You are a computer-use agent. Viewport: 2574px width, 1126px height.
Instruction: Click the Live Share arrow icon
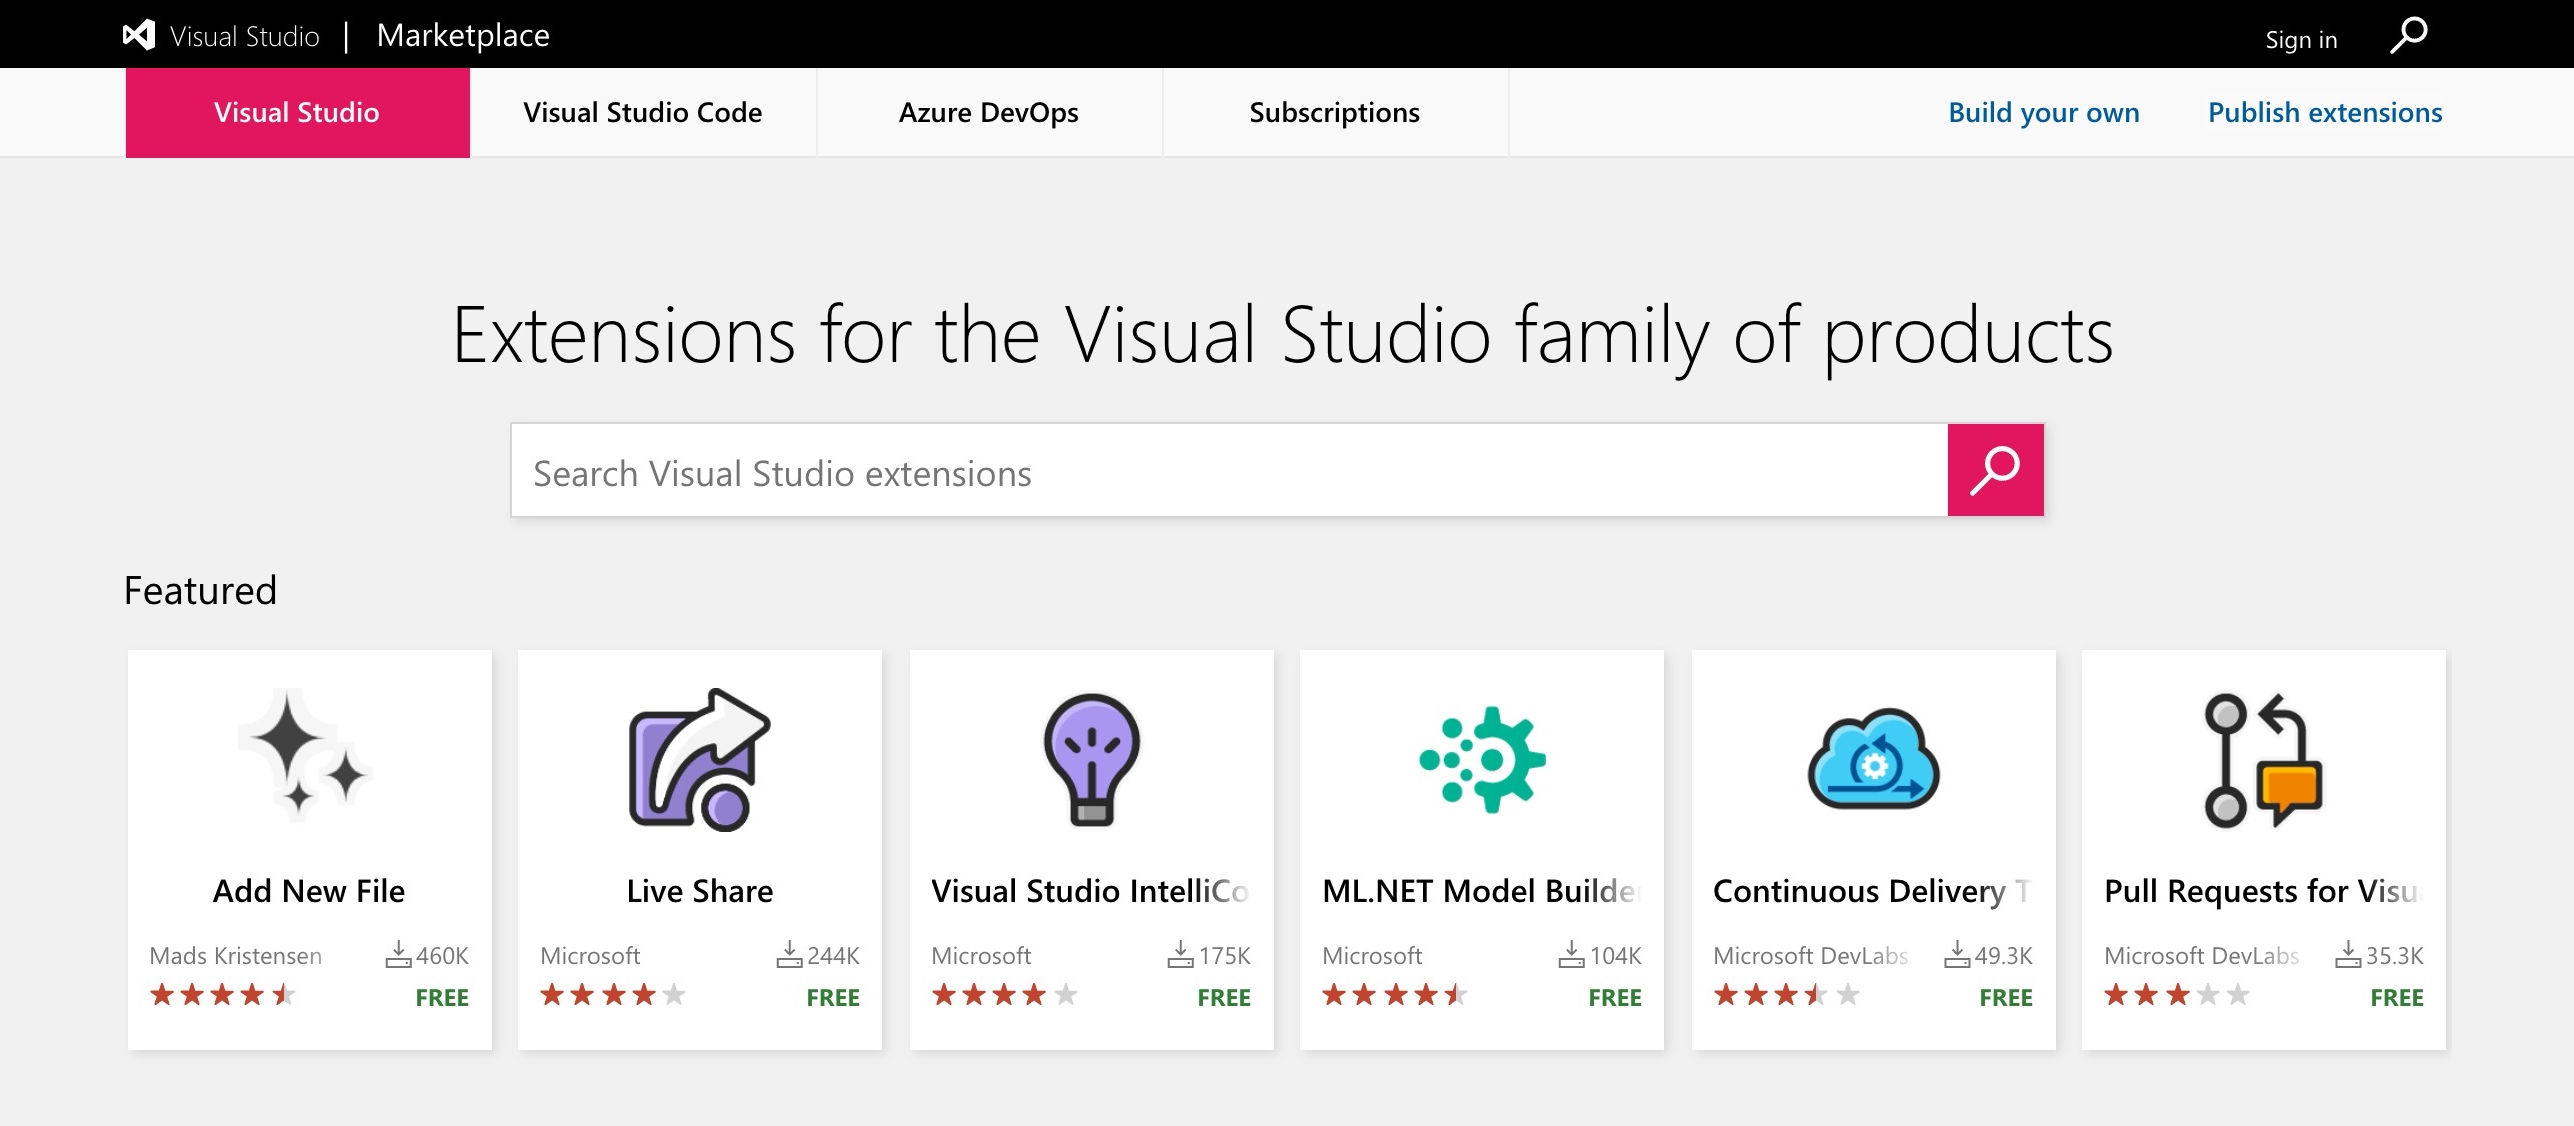(699, 759)
